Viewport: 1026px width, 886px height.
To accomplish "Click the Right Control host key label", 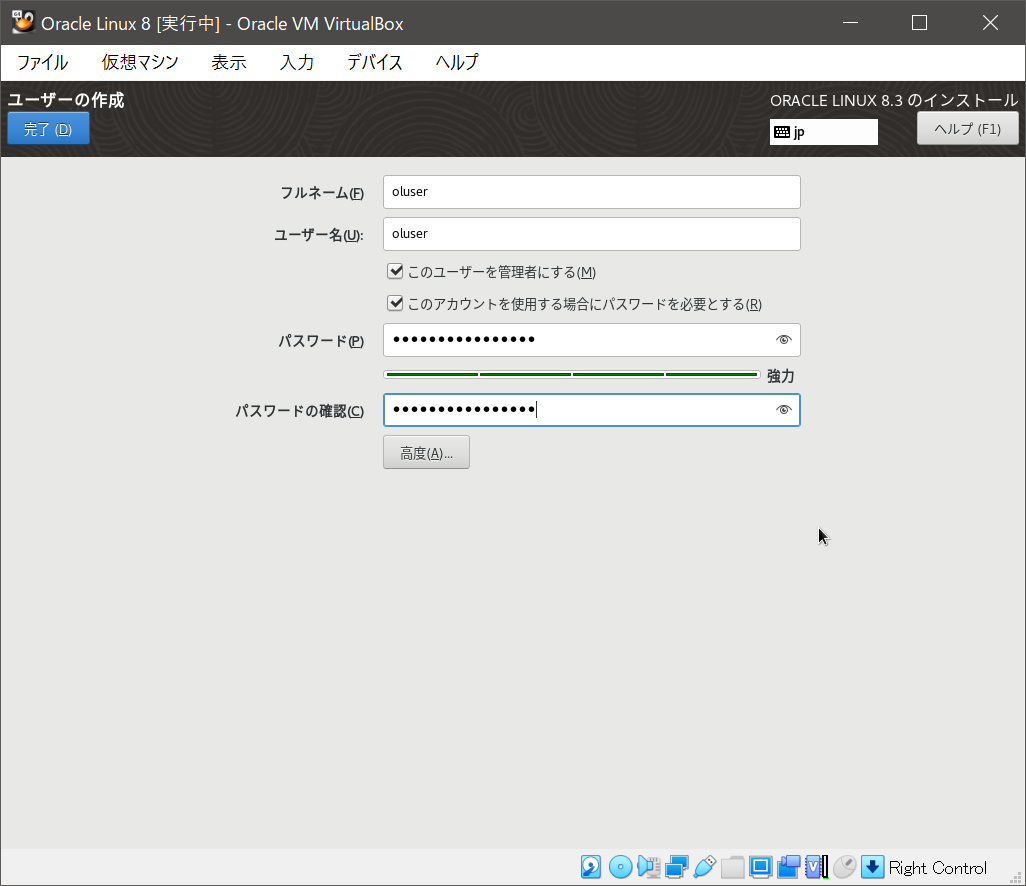I will click(x=938, y=868).
